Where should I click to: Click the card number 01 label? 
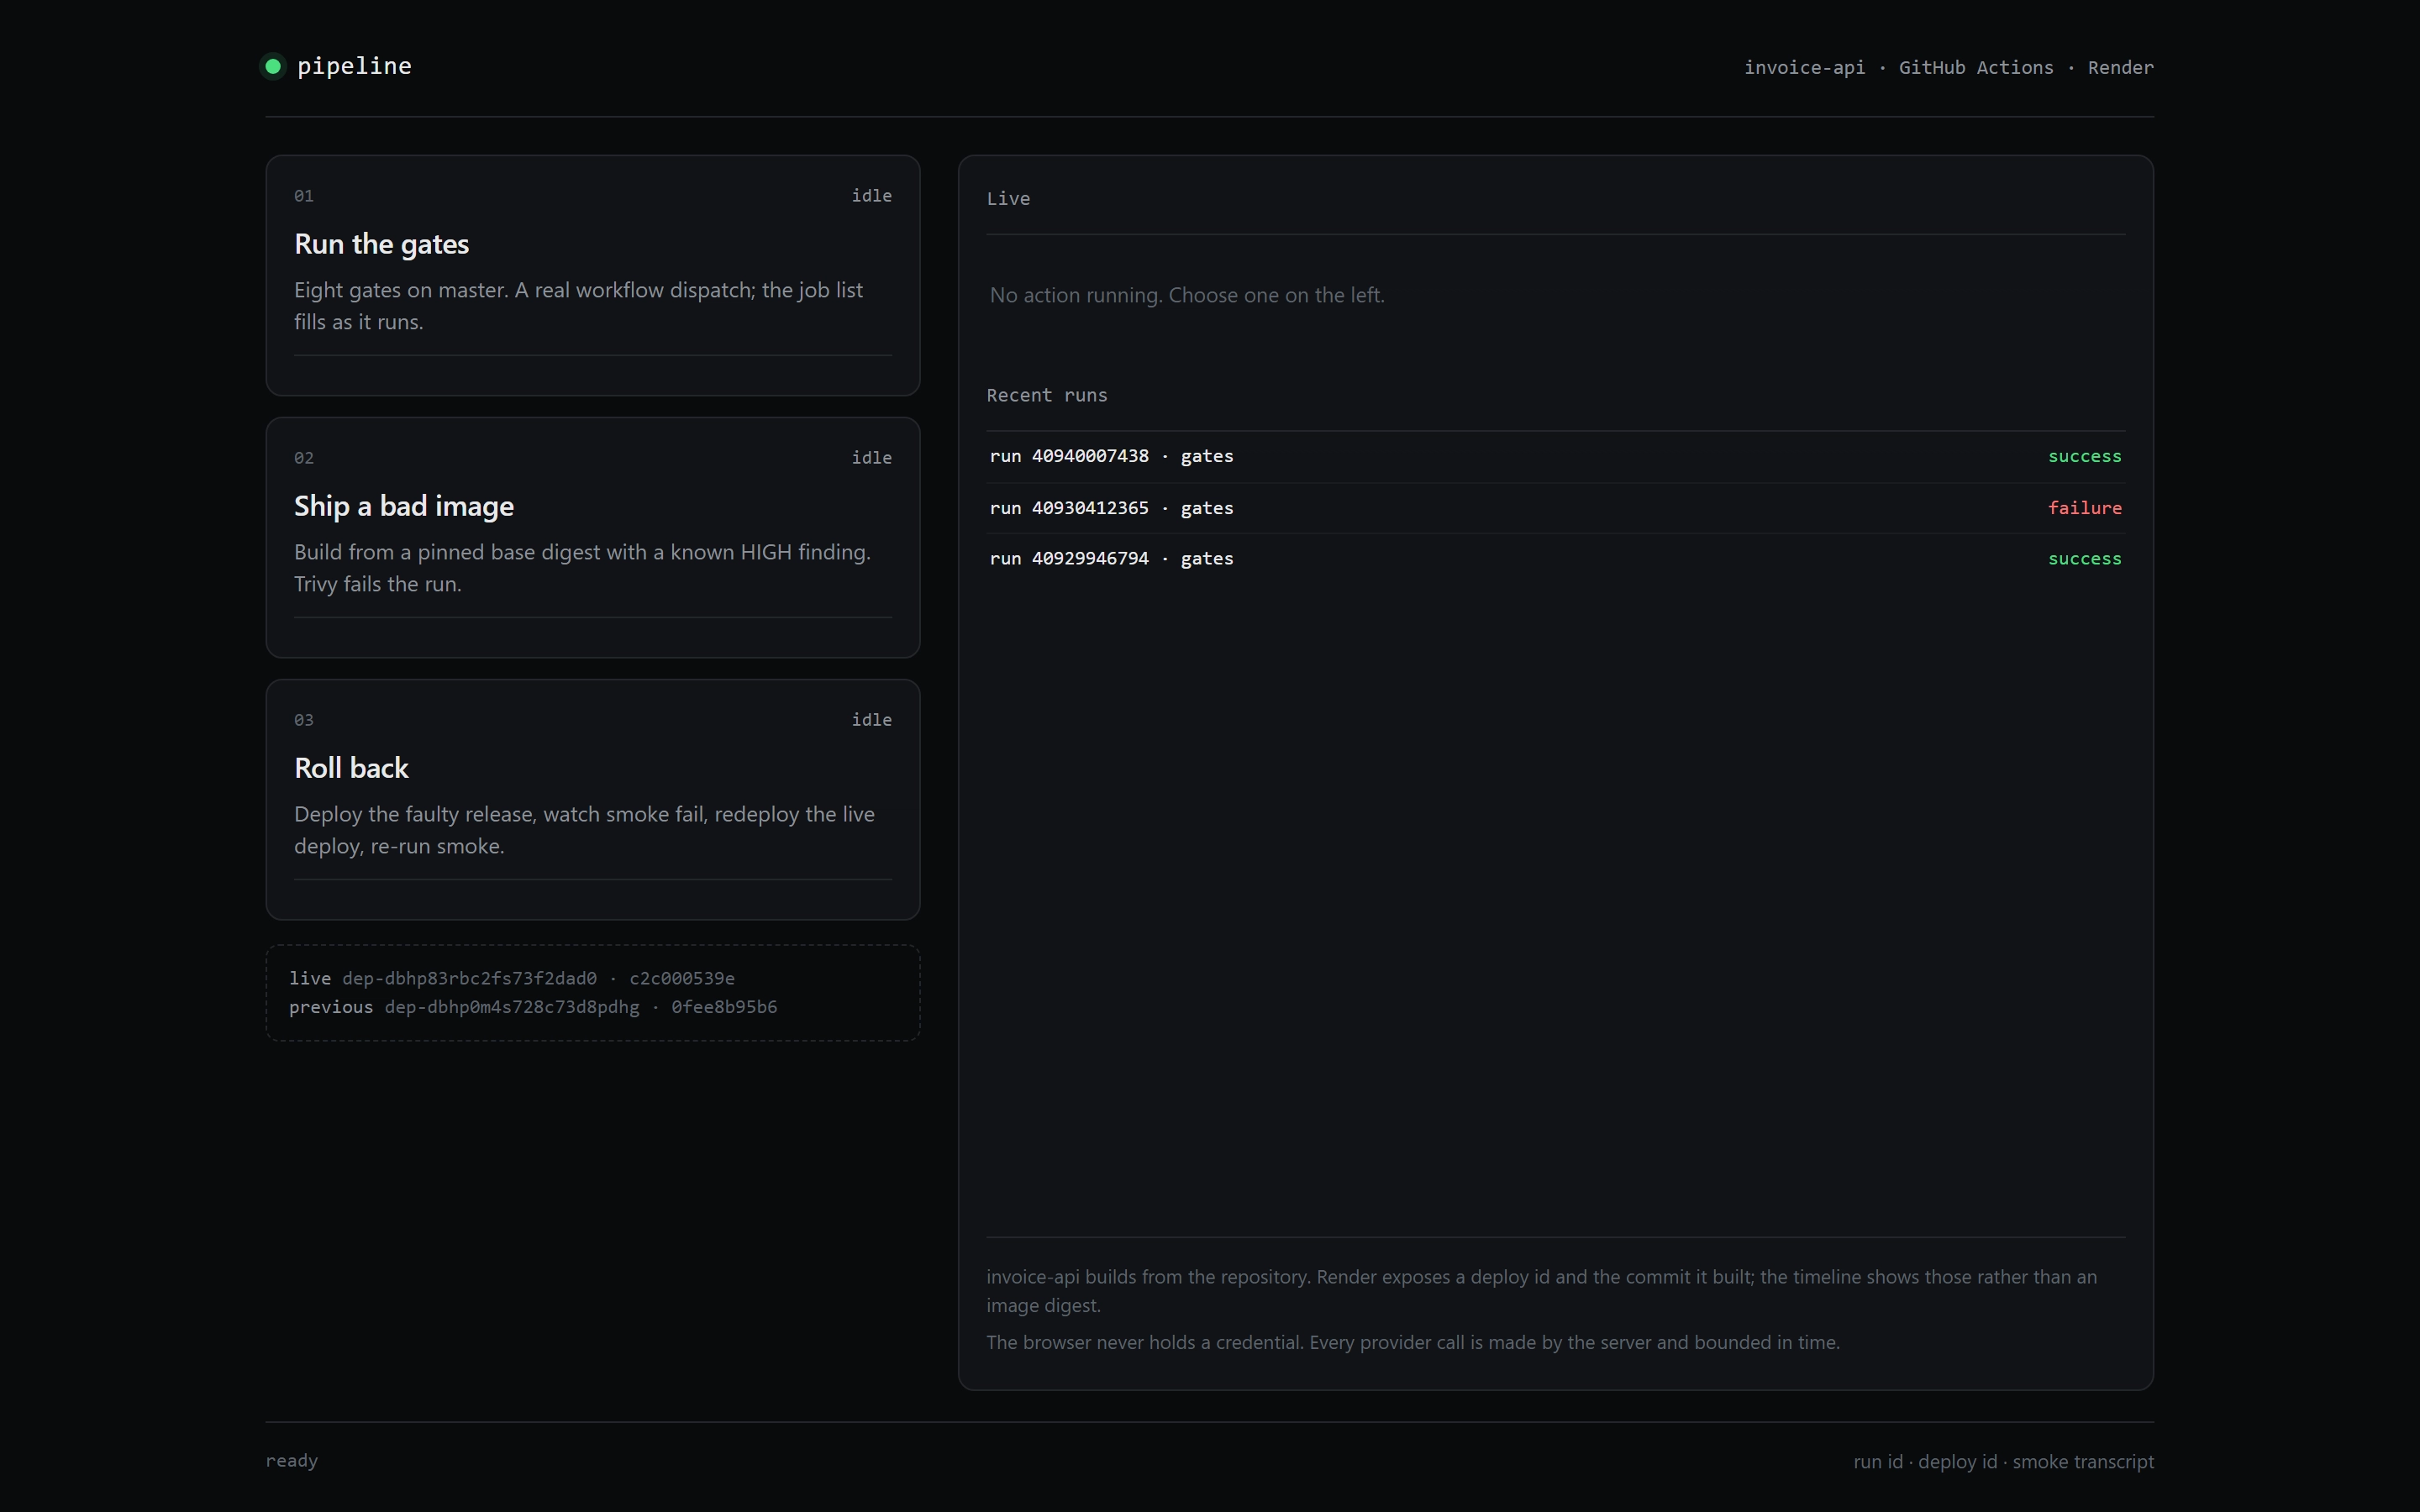[x=304, y=196]
